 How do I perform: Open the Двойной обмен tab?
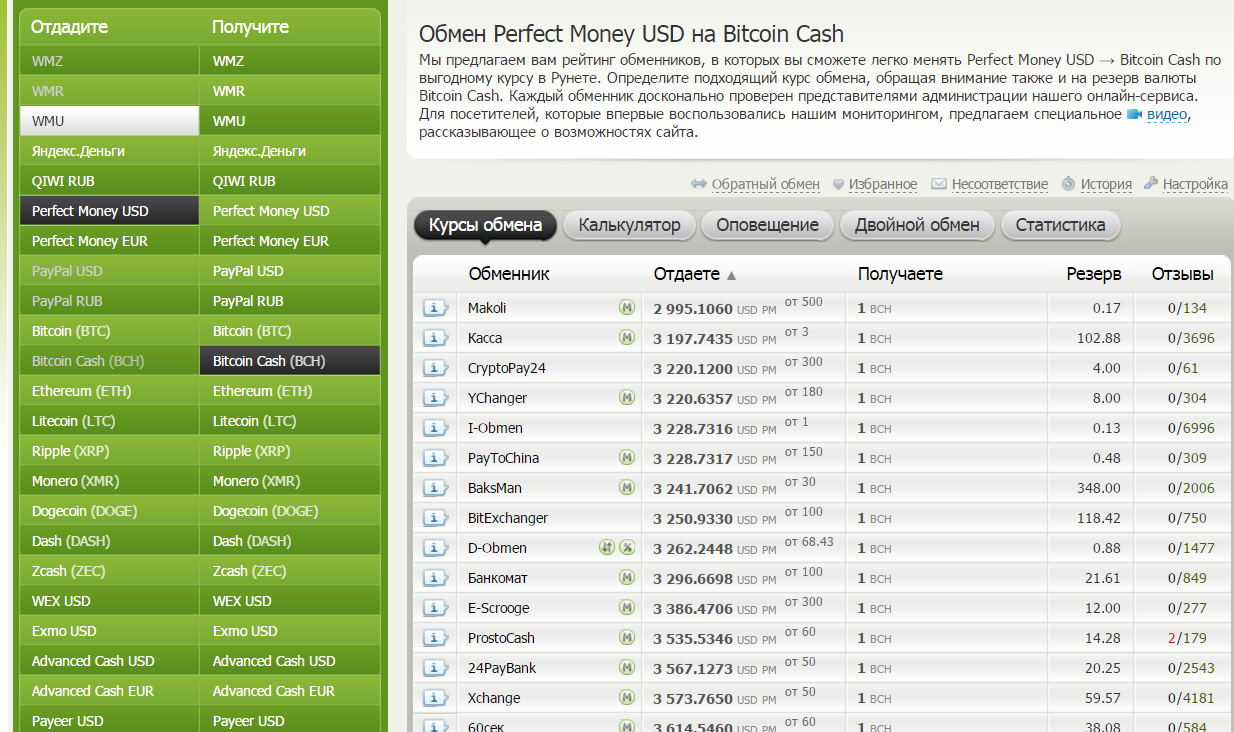tap(917, 225)
